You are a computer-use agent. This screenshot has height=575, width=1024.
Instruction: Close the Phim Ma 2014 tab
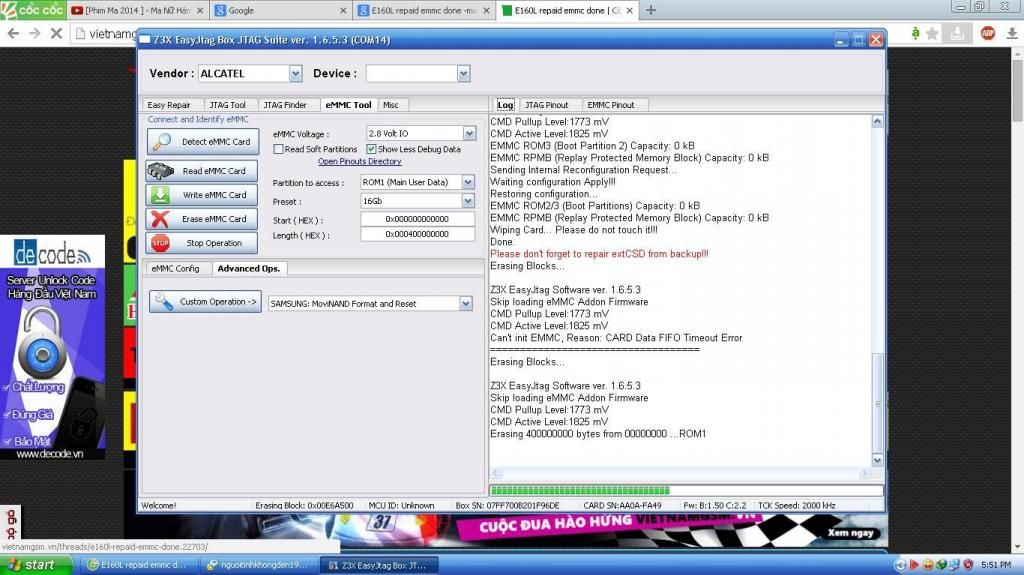pos(200,10)
